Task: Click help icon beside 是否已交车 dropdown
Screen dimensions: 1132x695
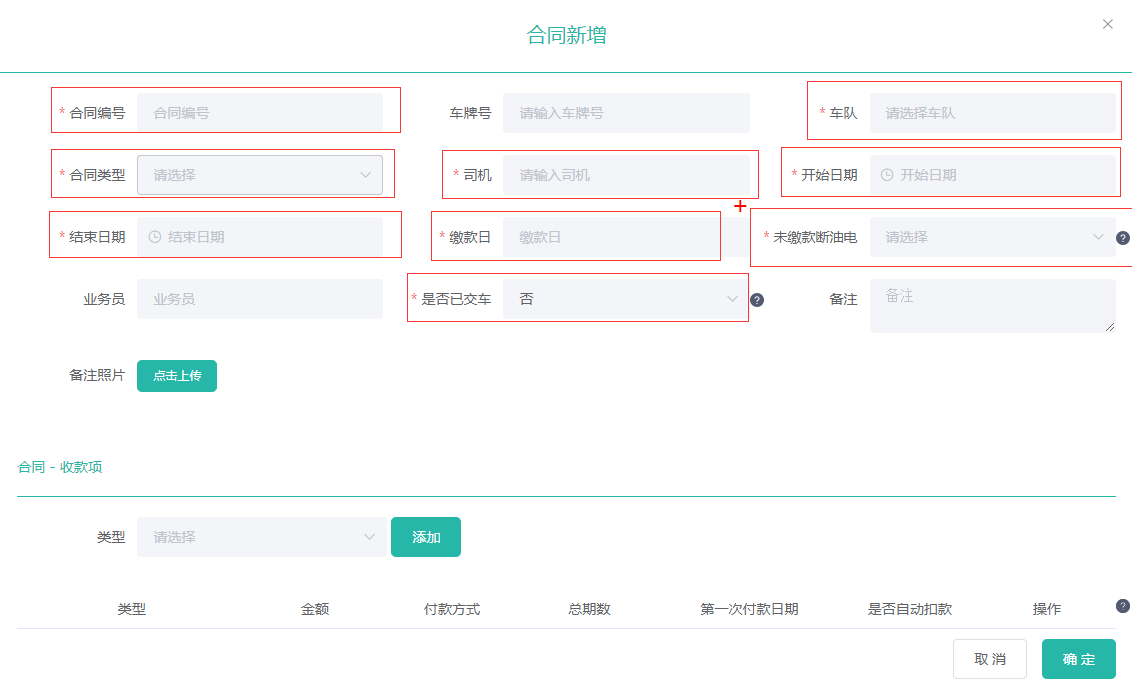Action: coord(756,300)
